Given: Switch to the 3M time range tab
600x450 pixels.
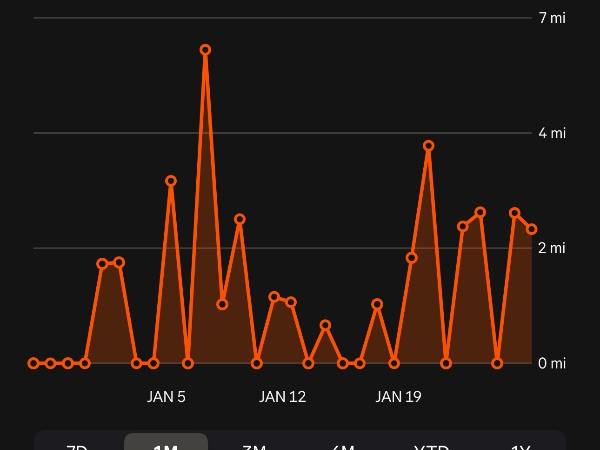Looking at the screenshot, I should coord(254,444).
